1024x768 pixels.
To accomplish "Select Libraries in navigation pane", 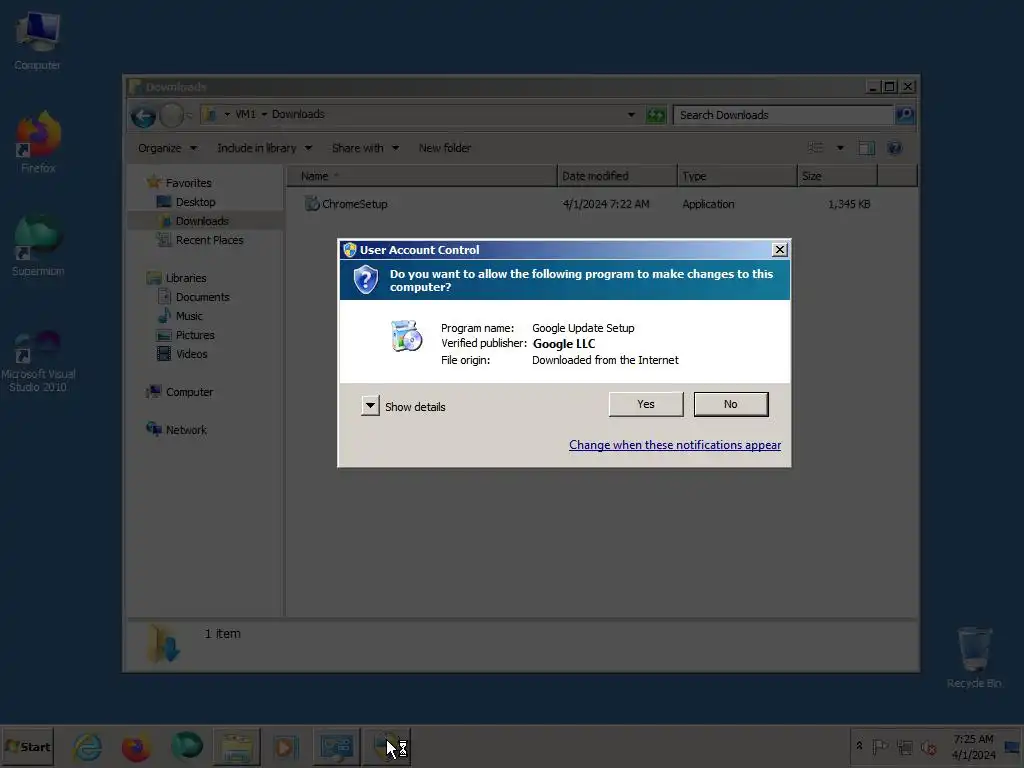I will click(x=177, y=278).
